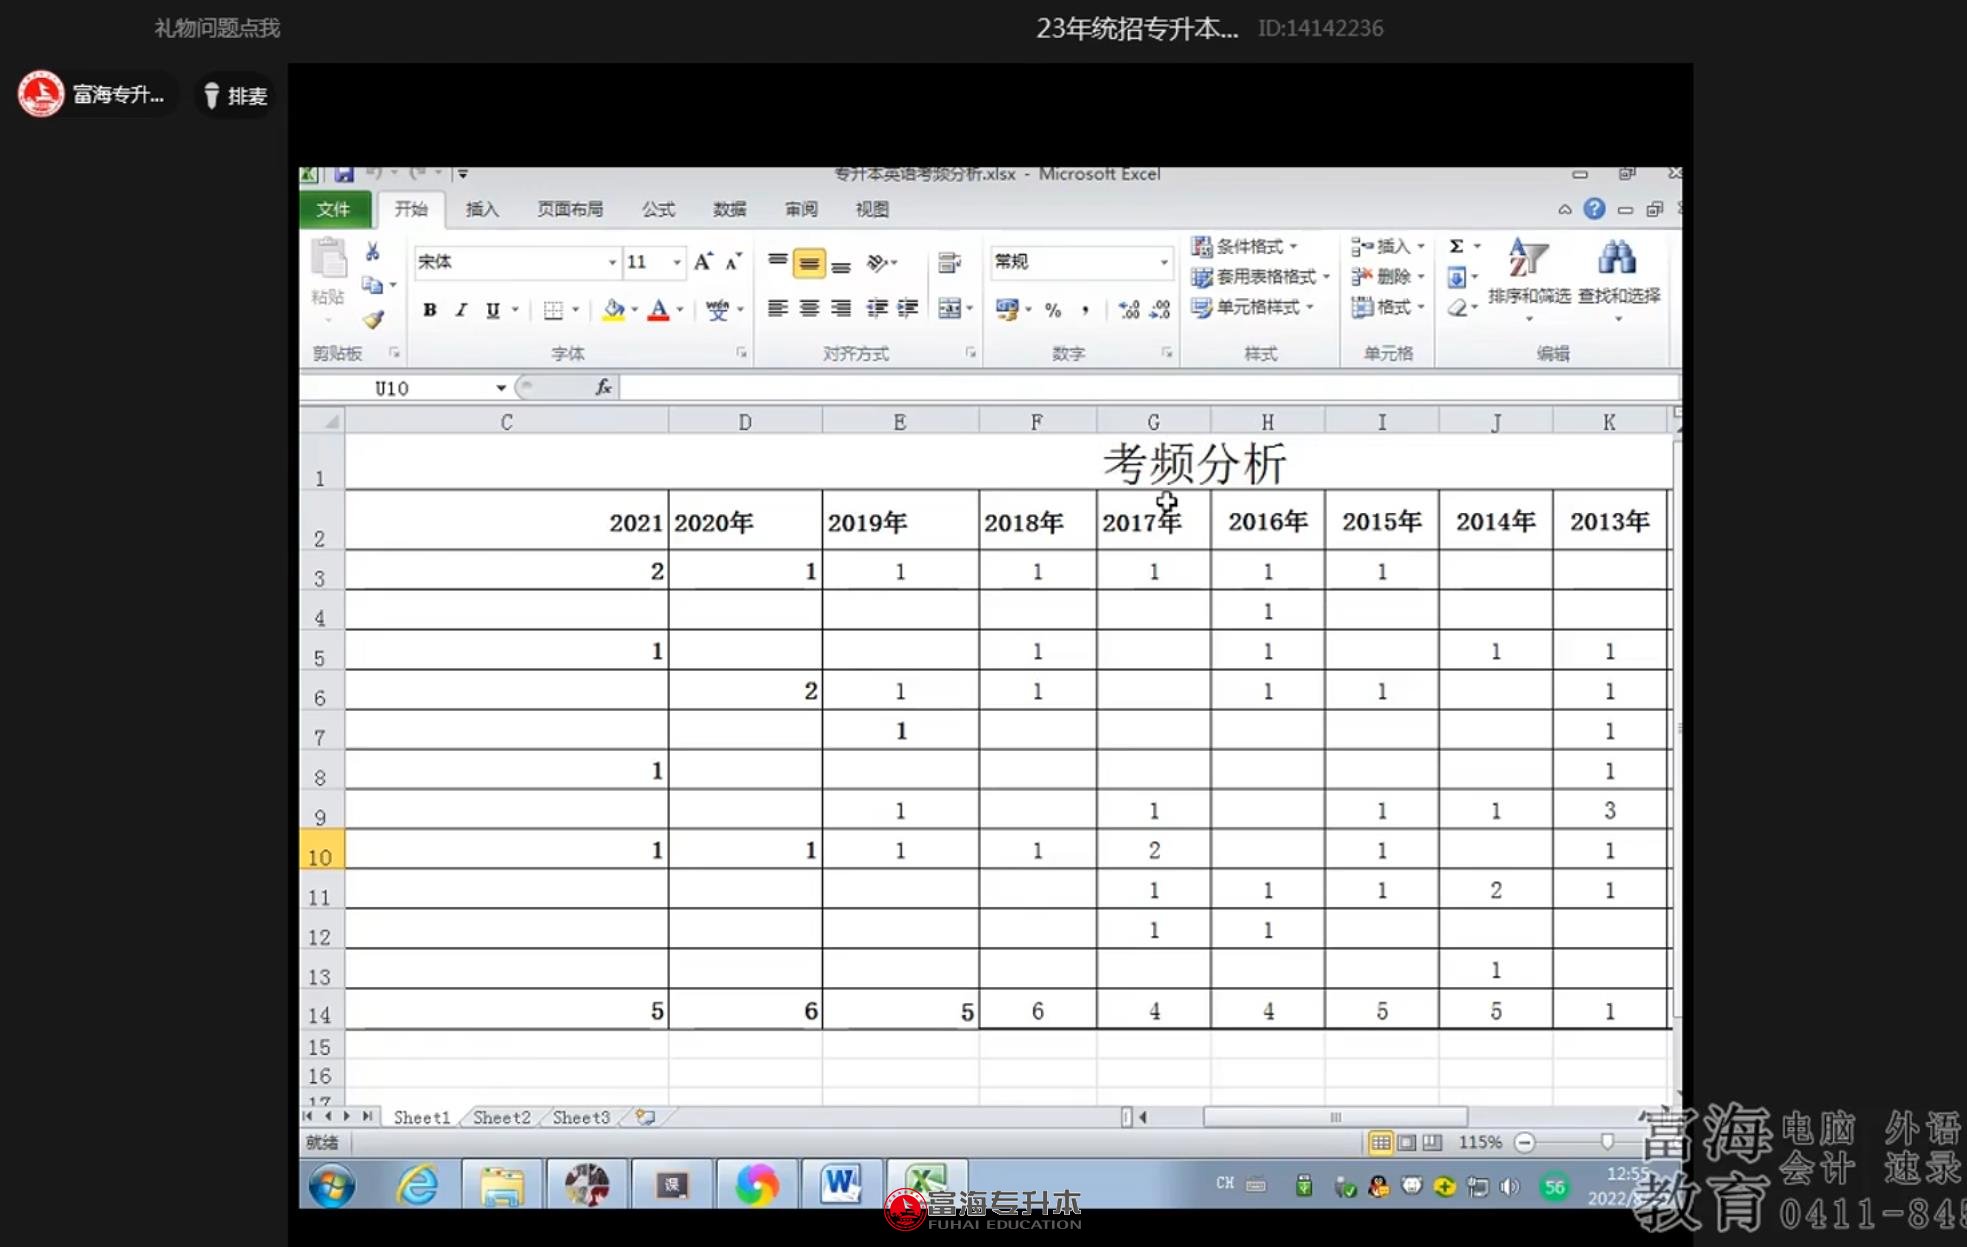Toggle underline formatting
Screen dimensions: 1967x1247
point(492,310)
